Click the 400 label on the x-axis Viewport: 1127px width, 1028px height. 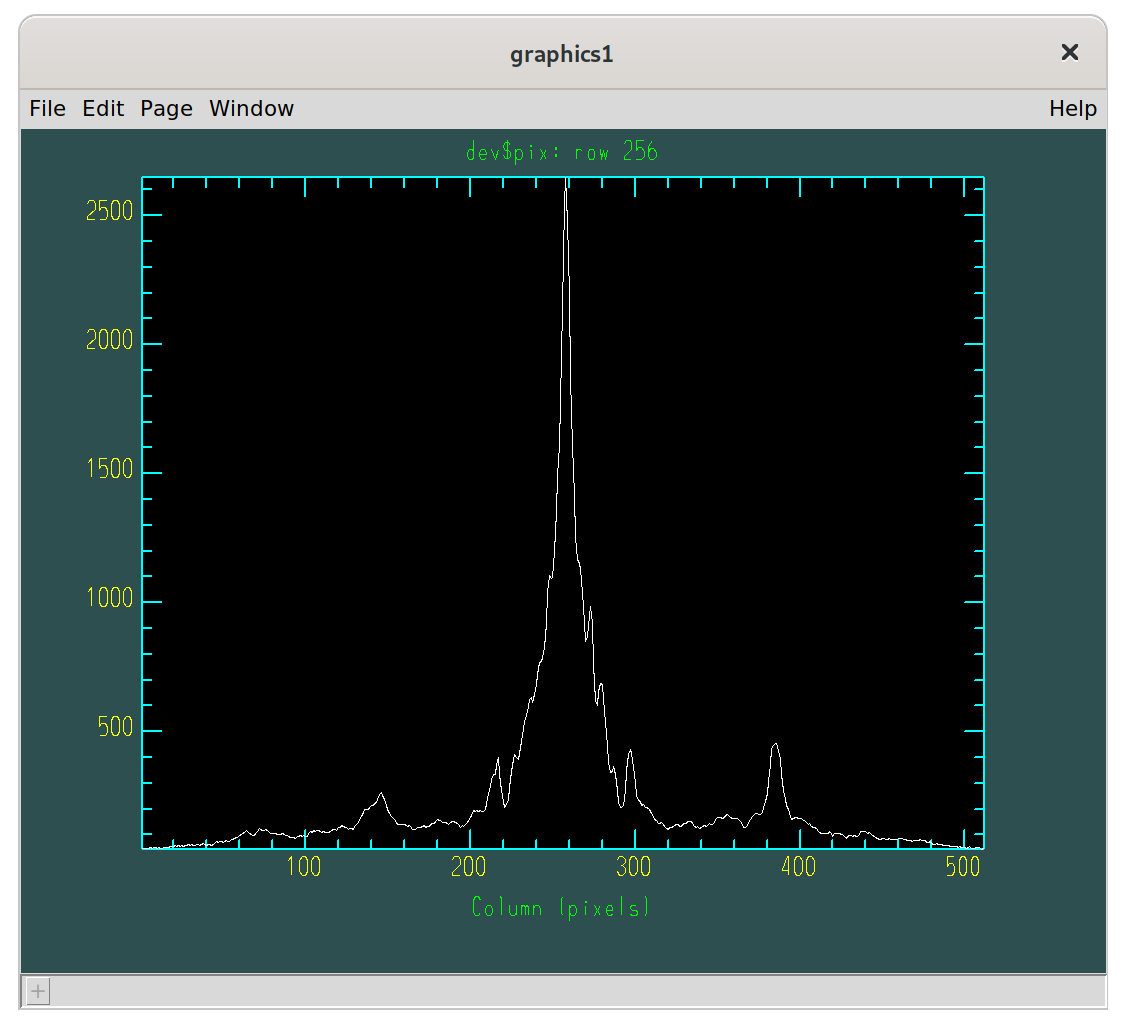(798, 867)
